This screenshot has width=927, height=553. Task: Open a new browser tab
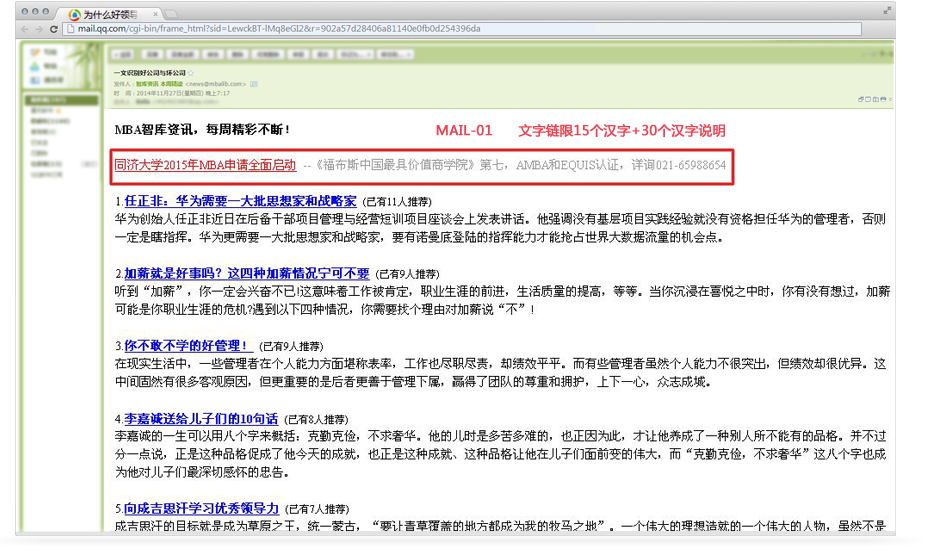(171, 13)
